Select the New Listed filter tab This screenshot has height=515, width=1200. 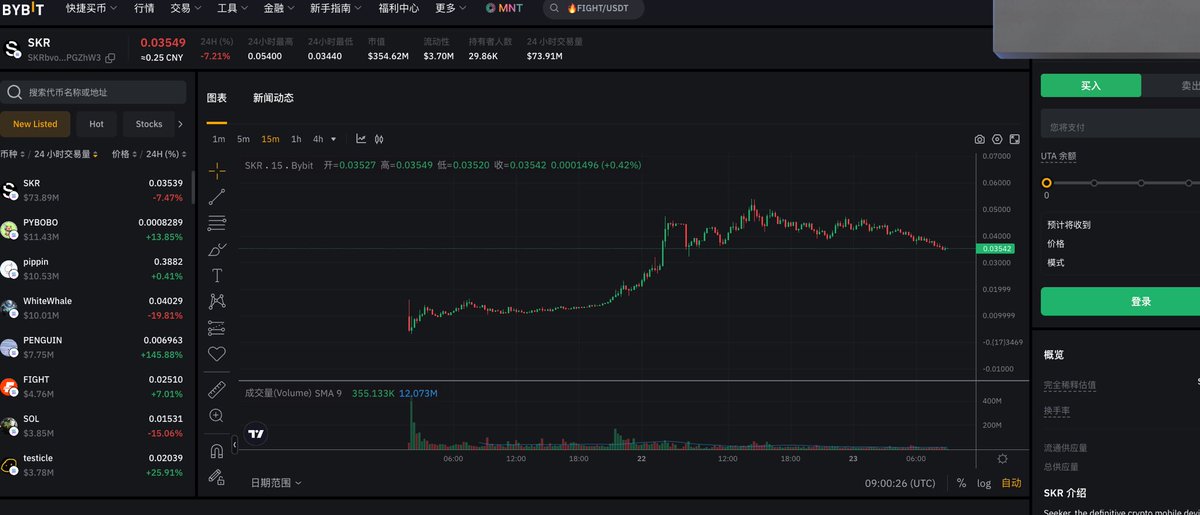(x=35, y=124)
